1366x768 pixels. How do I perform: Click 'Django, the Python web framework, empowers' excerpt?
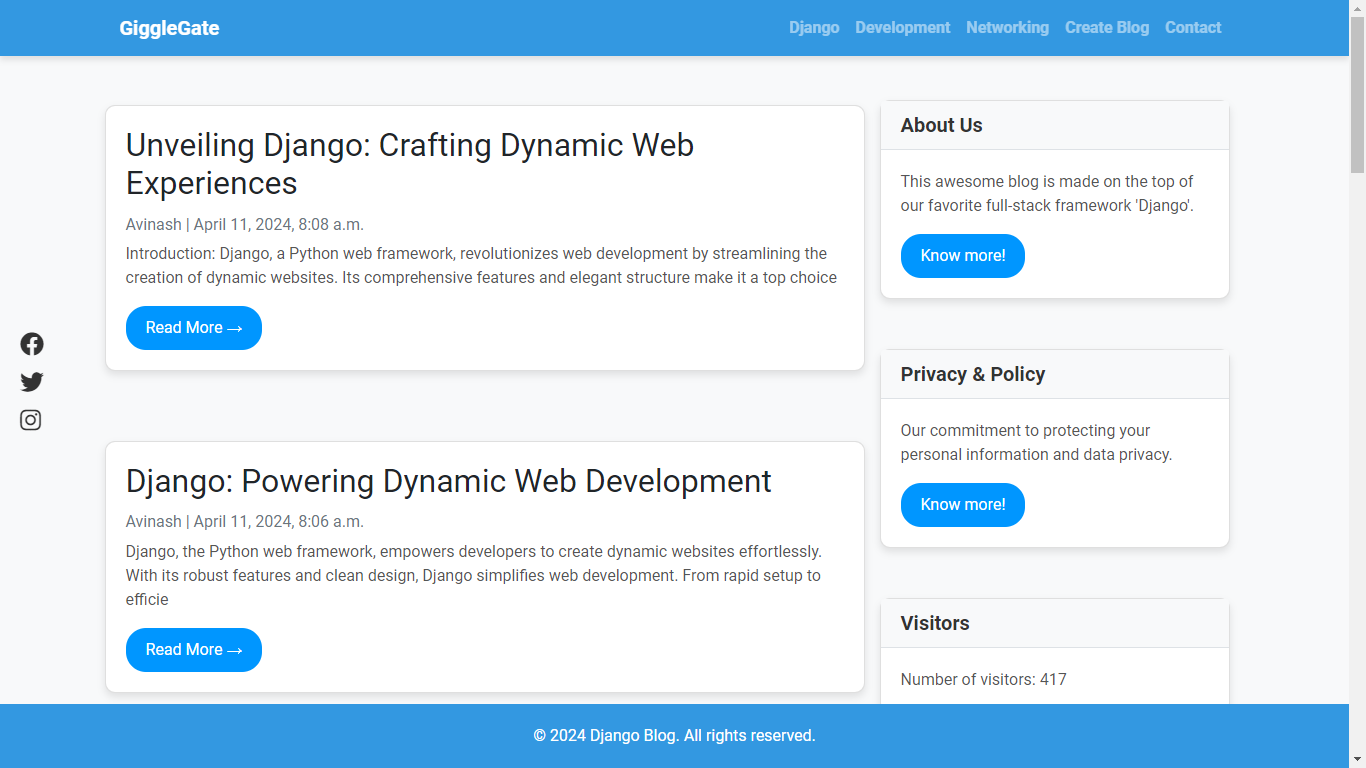[x=474, y=575]
